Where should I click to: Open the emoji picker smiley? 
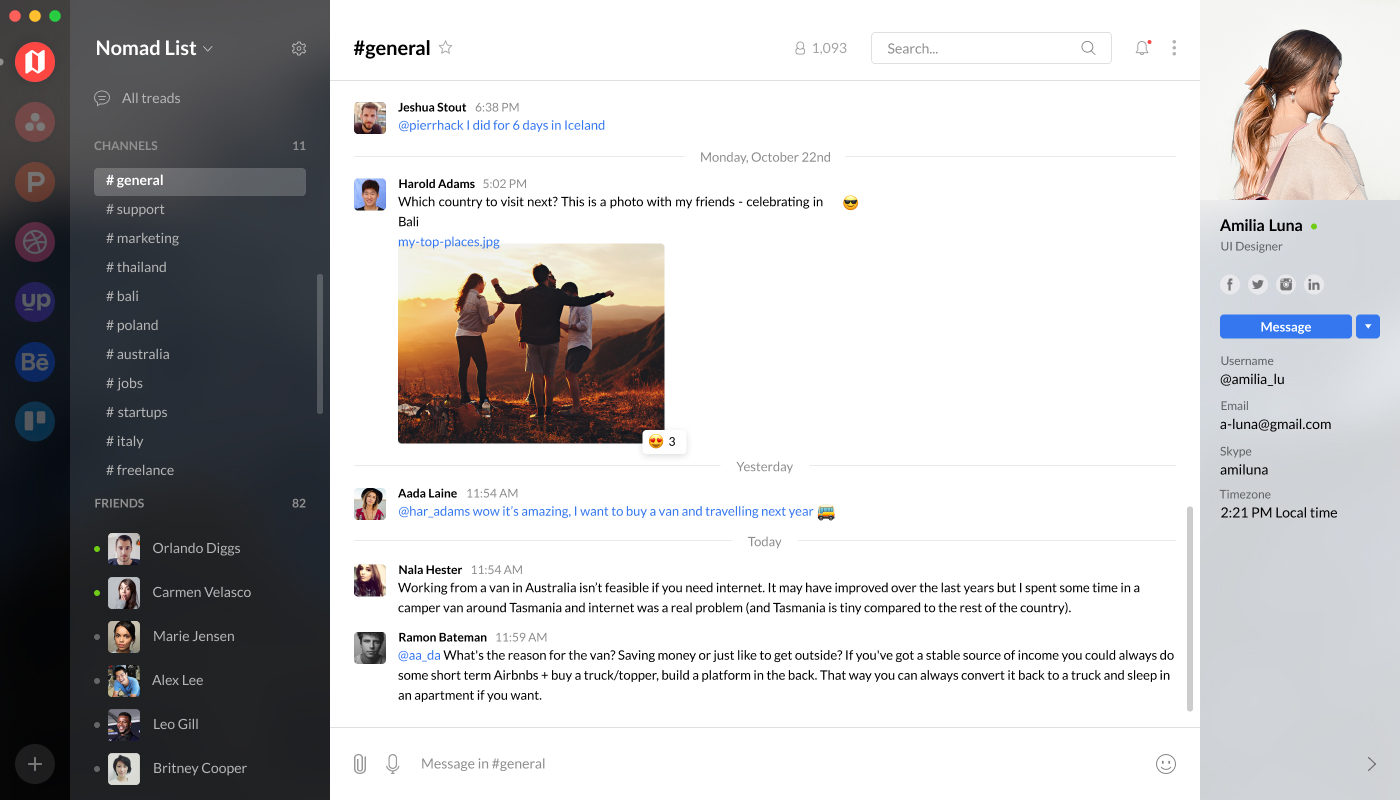(1166, 764)
